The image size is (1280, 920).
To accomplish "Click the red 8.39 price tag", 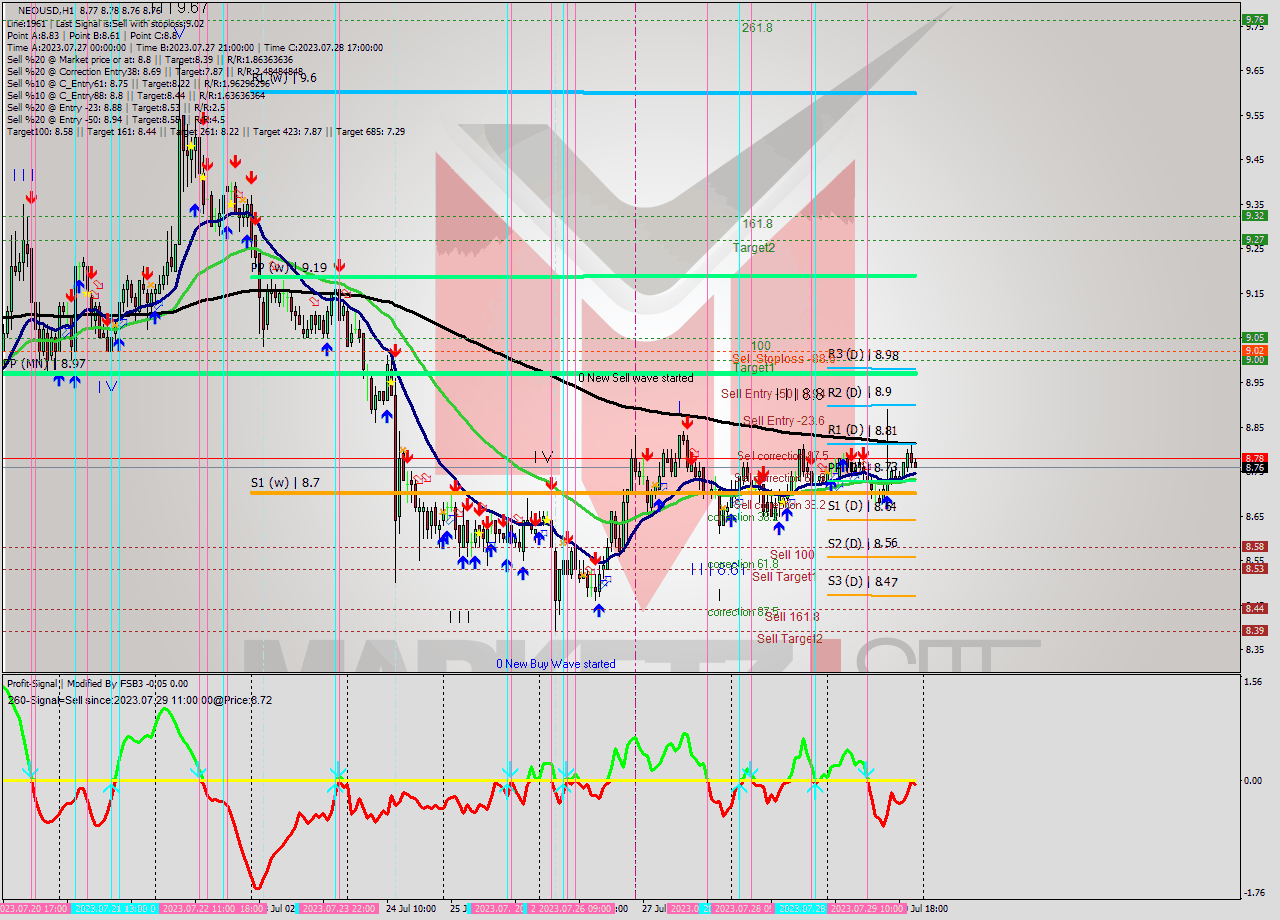I will 1254,630.
